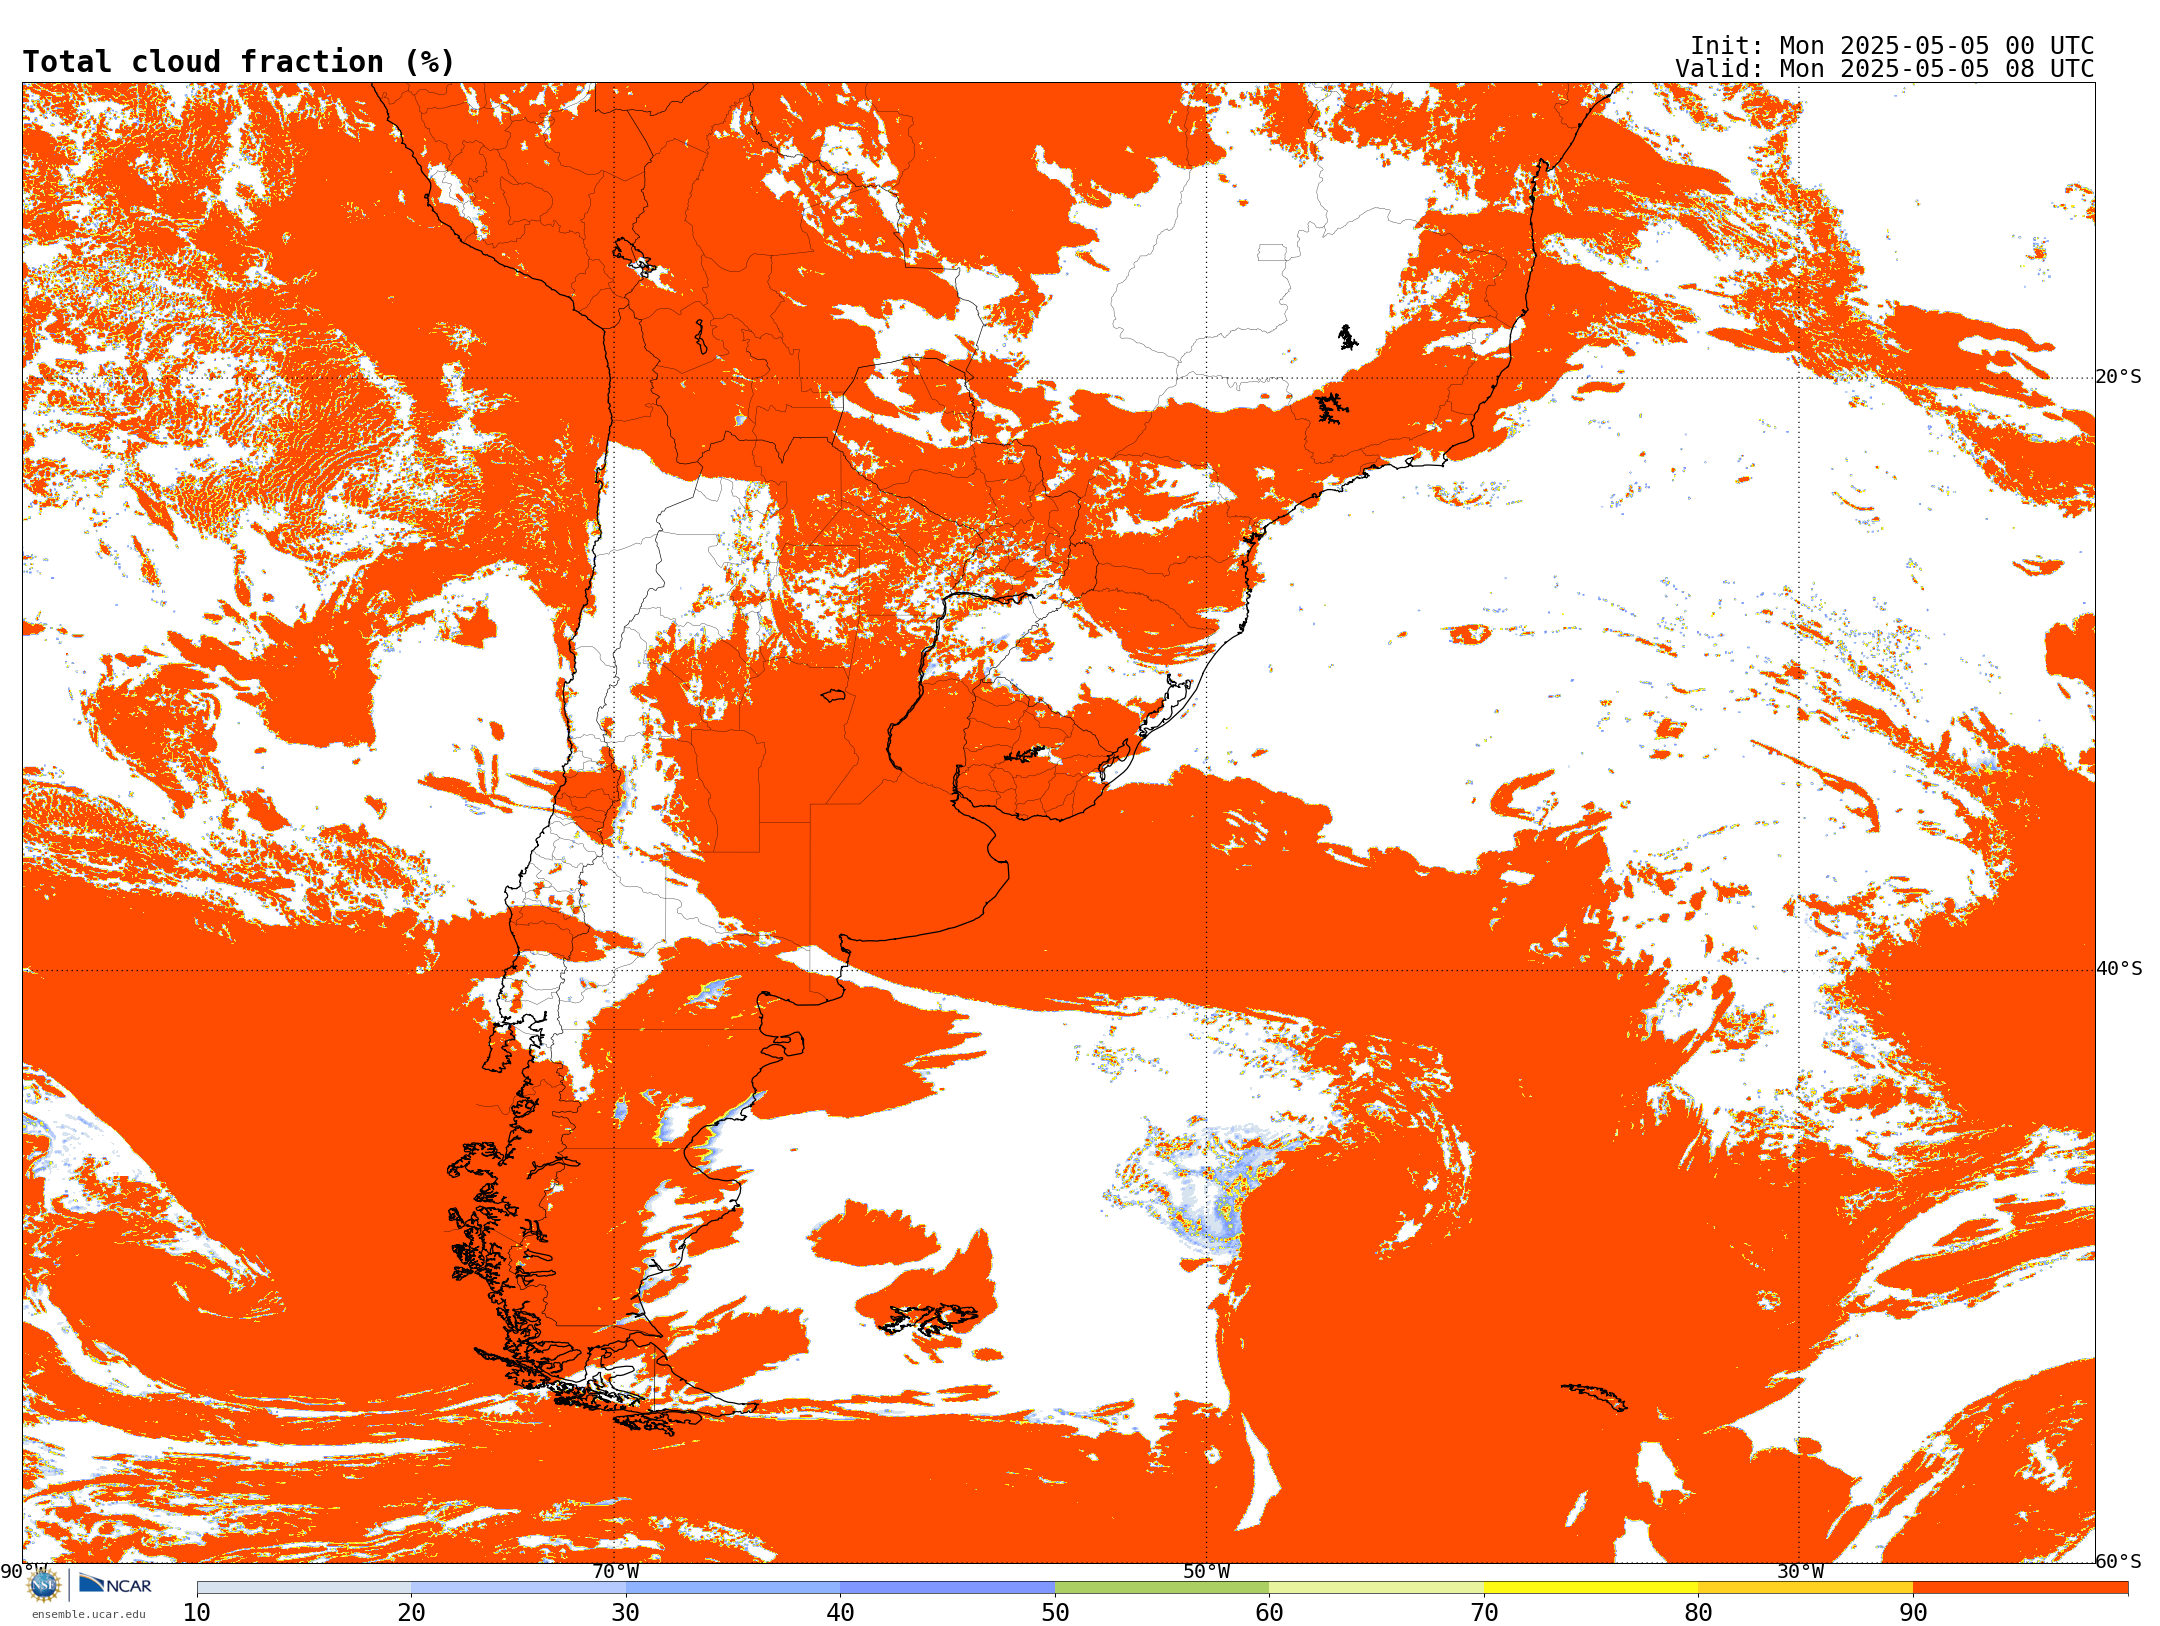Pick the gold 80-90 colorbar segment
The image size is (2160, 1626).
point(1805,1588)
